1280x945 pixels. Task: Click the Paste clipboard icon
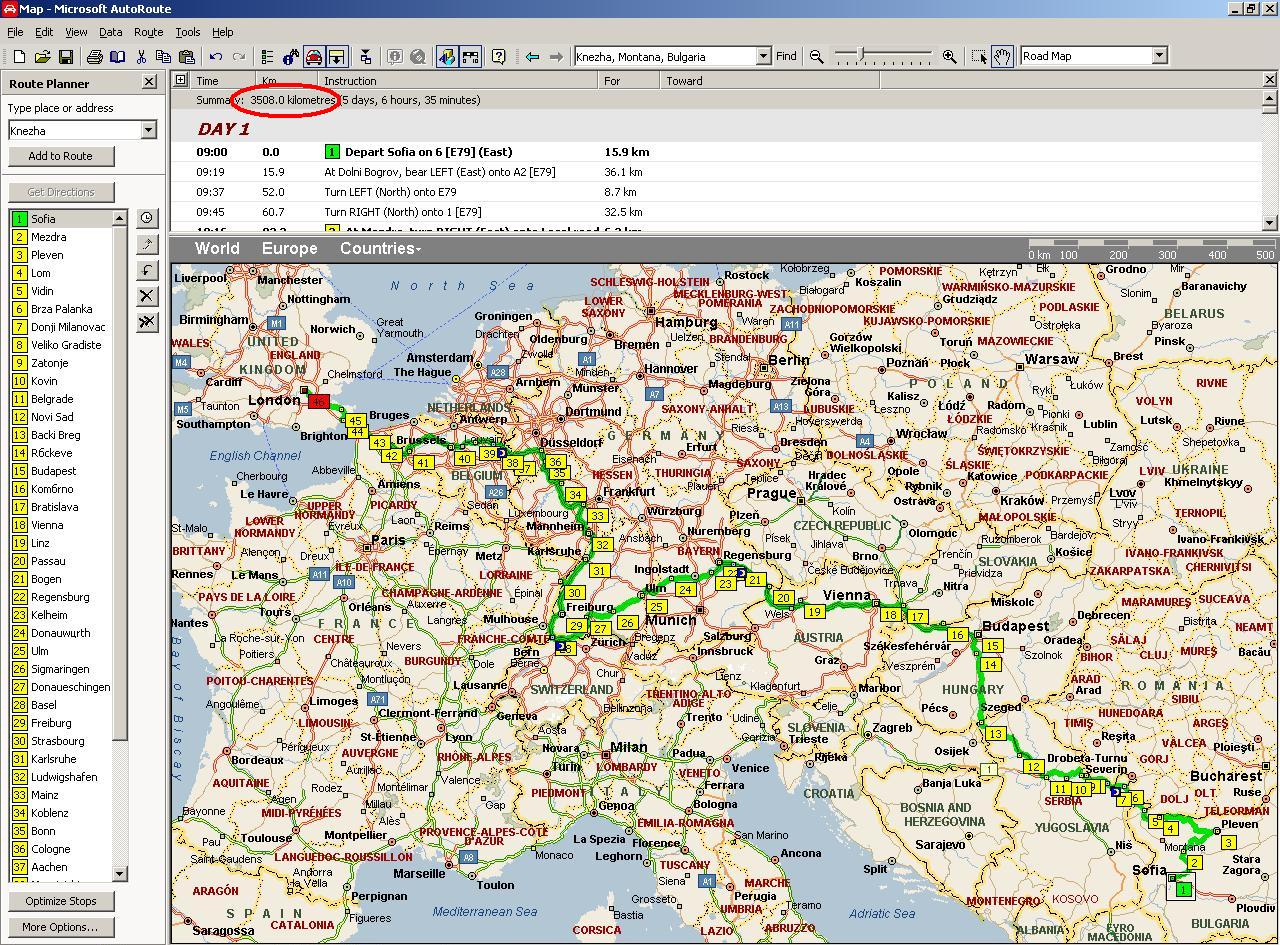187,57
